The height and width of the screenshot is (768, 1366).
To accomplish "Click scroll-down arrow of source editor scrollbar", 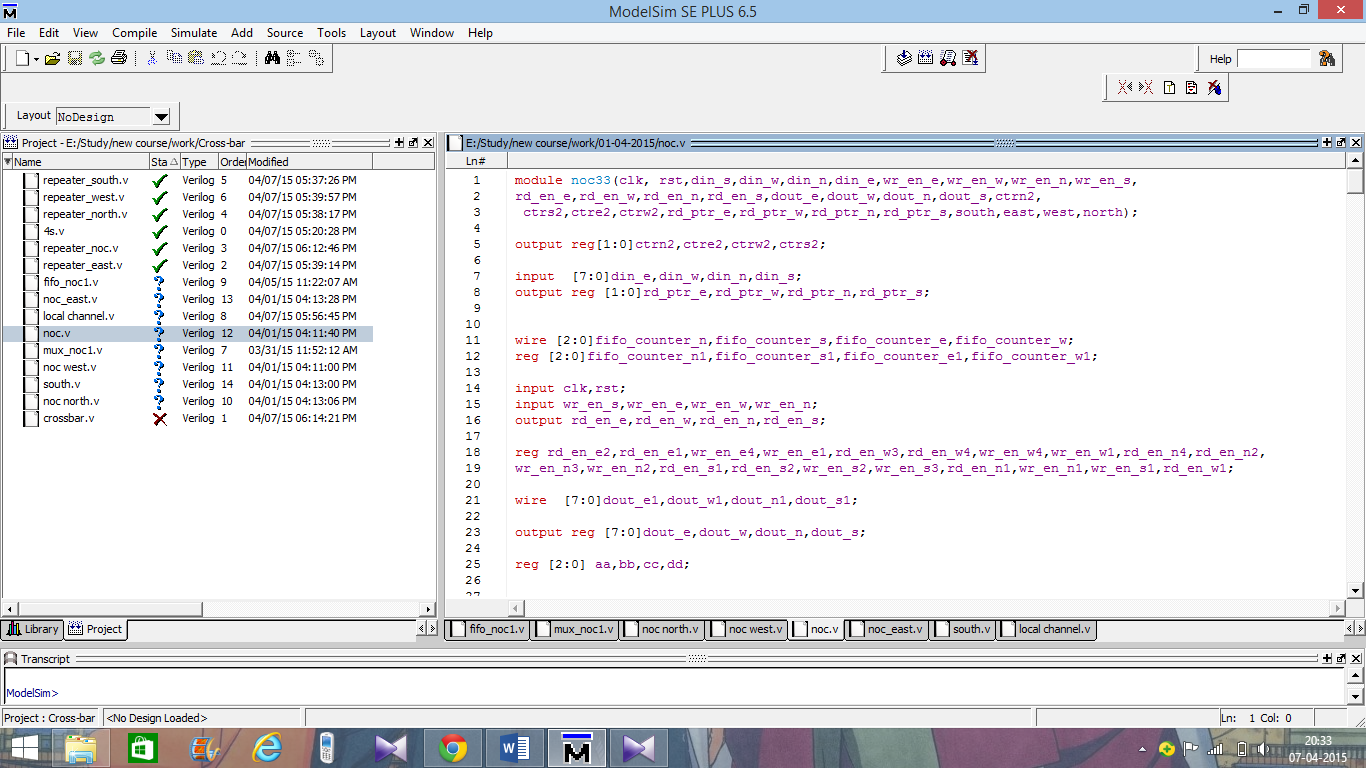I will click(x=1356, y=590).
